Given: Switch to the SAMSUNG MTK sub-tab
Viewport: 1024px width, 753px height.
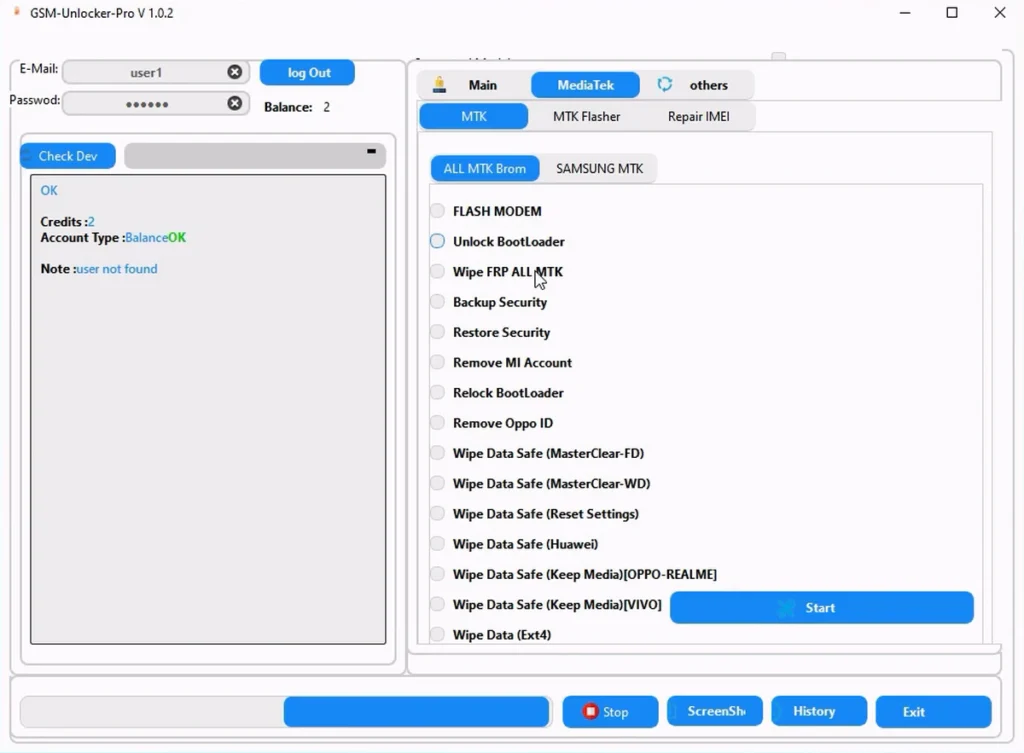Looking at the screenshot, I should pos(599,168).
